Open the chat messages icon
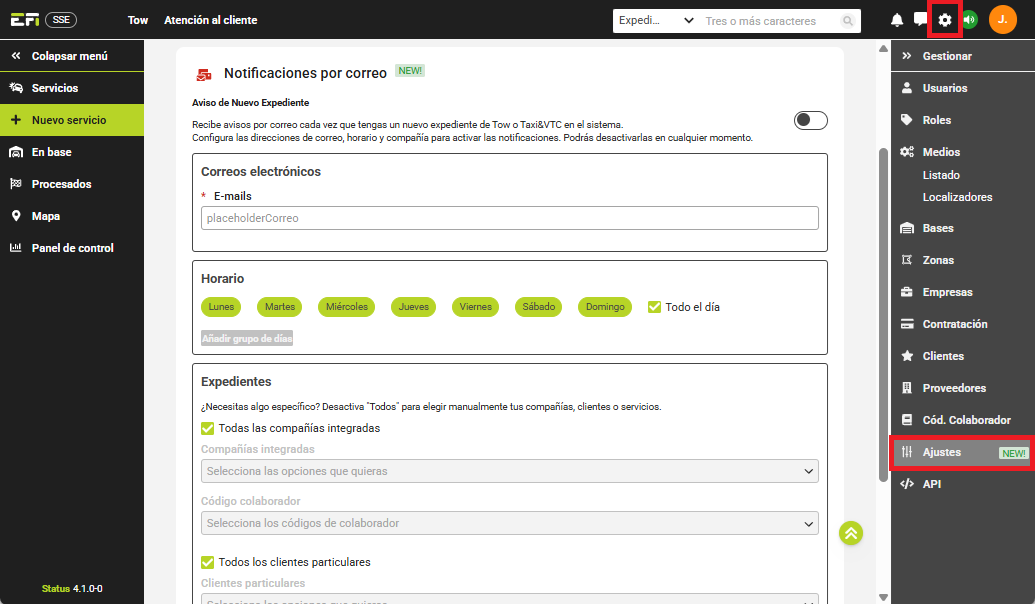The width and height of the screenshot is (1035, 604). pyautogui.click(x=920, y=20)
